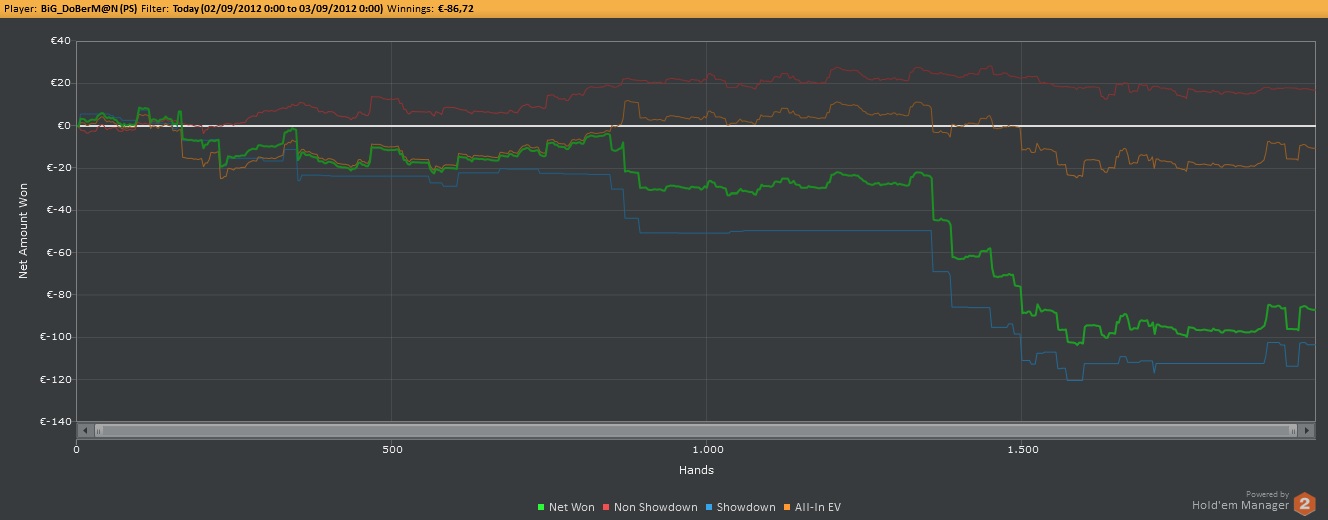This screenshot has height=520, width=1328.
Task: Click the green Net Won legend swatch
Action: (x=540, y=507)
